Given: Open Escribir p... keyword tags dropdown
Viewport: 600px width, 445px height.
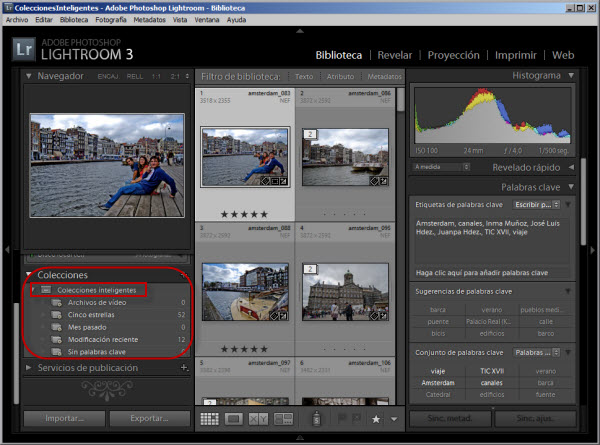Looking at the screenshot, I should pyautogui.click(x=536, y=205).
